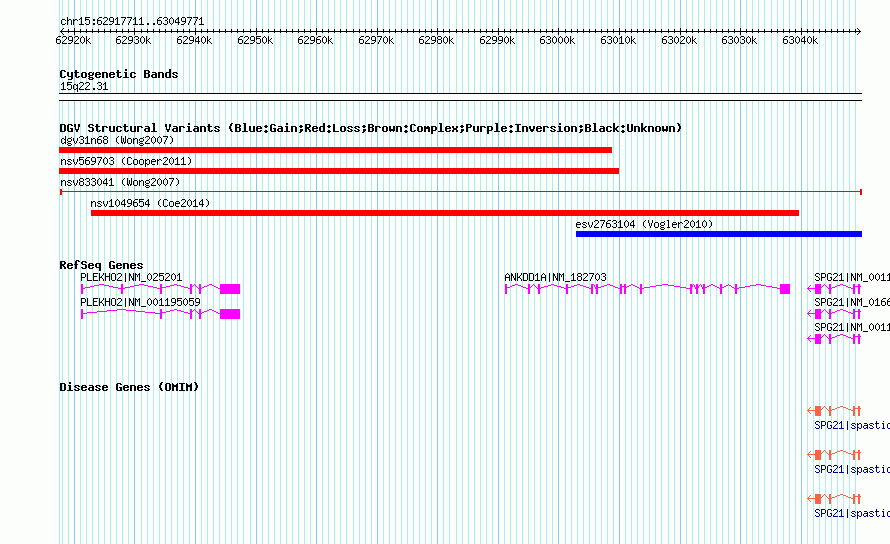Open the esv2763104 (Vogler2010) variant label
The image size is (890, 544).
click(644, 224)
